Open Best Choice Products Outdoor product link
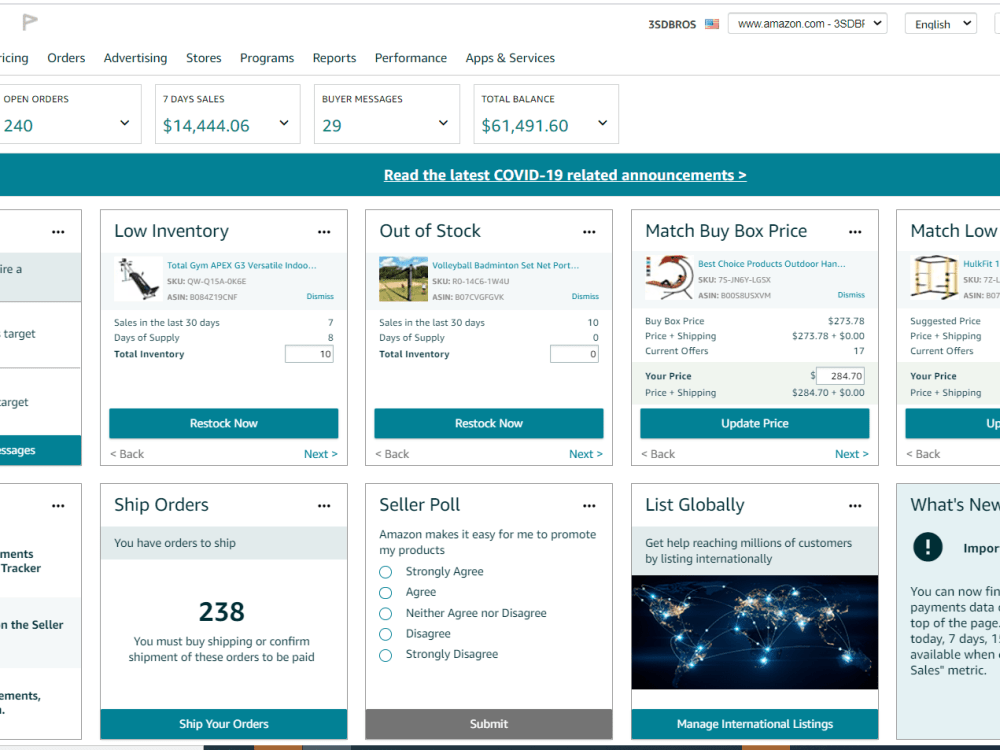This screenshot has height=750, width=1000. coord(772,263)
